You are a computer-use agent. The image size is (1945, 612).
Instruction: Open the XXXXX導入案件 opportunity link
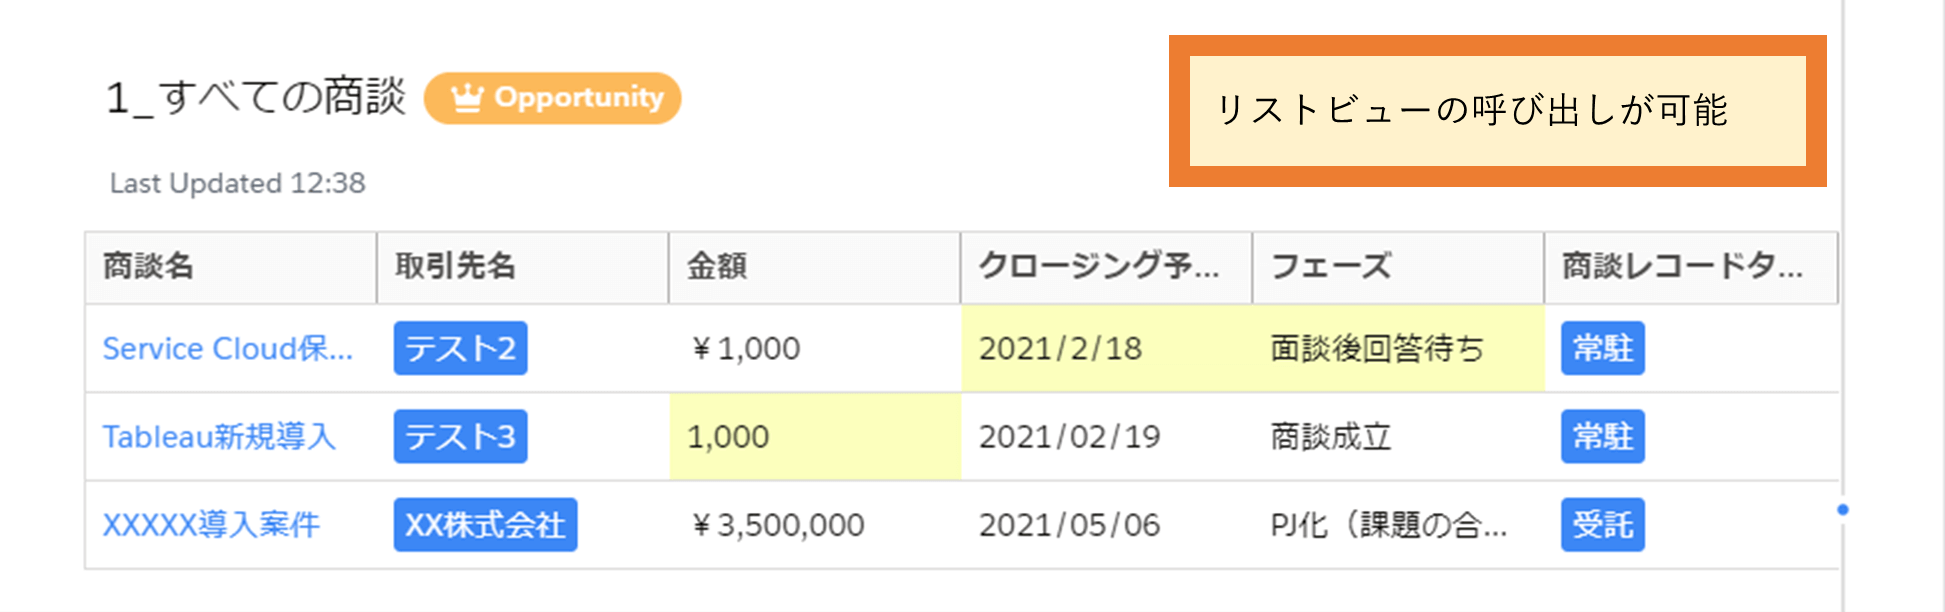(212, 524)
